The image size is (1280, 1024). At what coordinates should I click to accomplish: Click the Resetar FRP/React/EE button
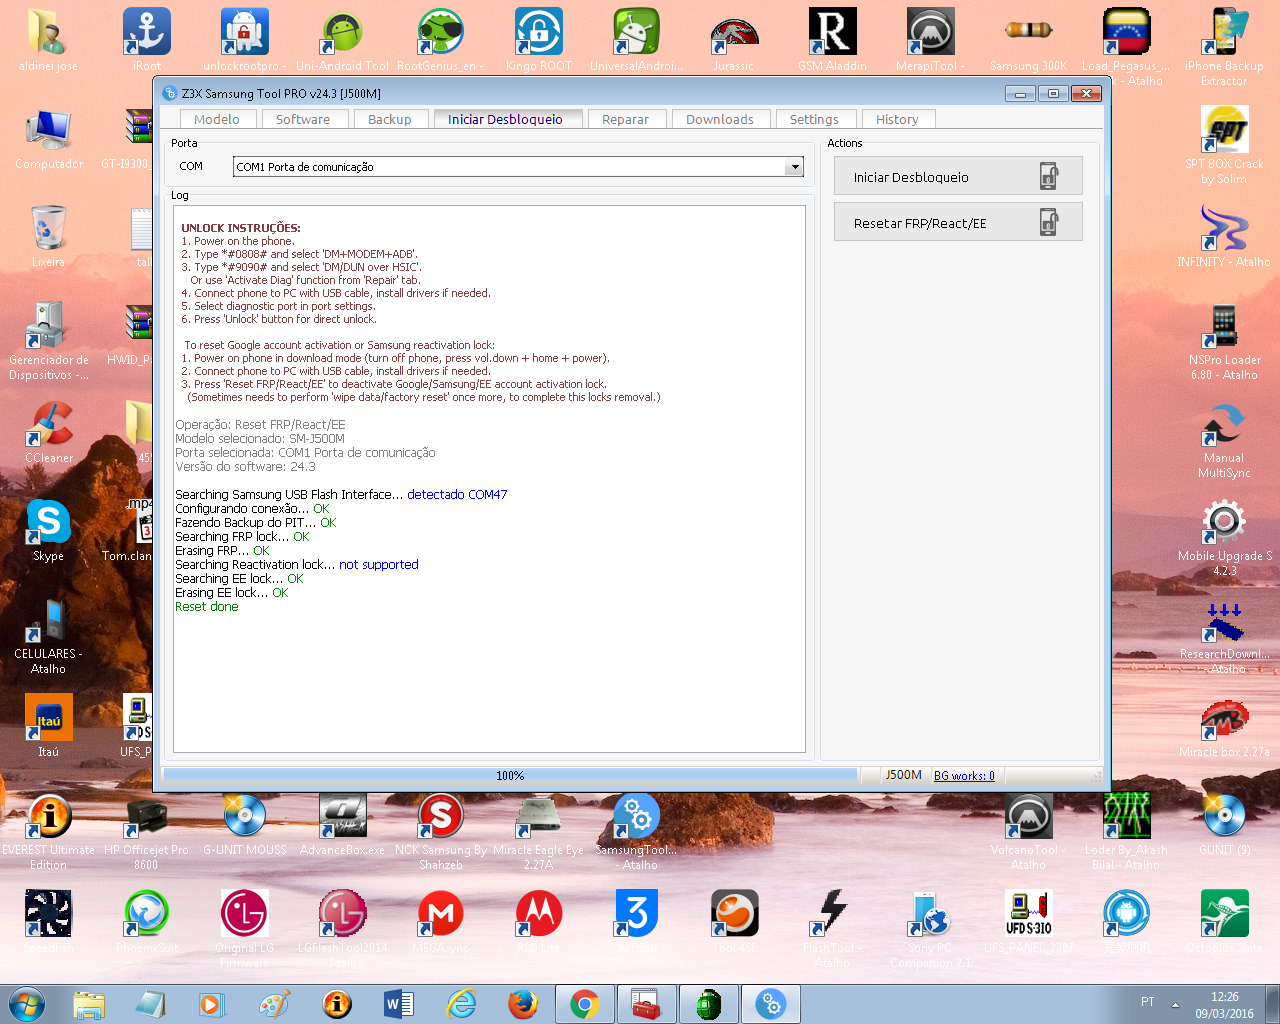pyautogui.click(x=958, y=223)
